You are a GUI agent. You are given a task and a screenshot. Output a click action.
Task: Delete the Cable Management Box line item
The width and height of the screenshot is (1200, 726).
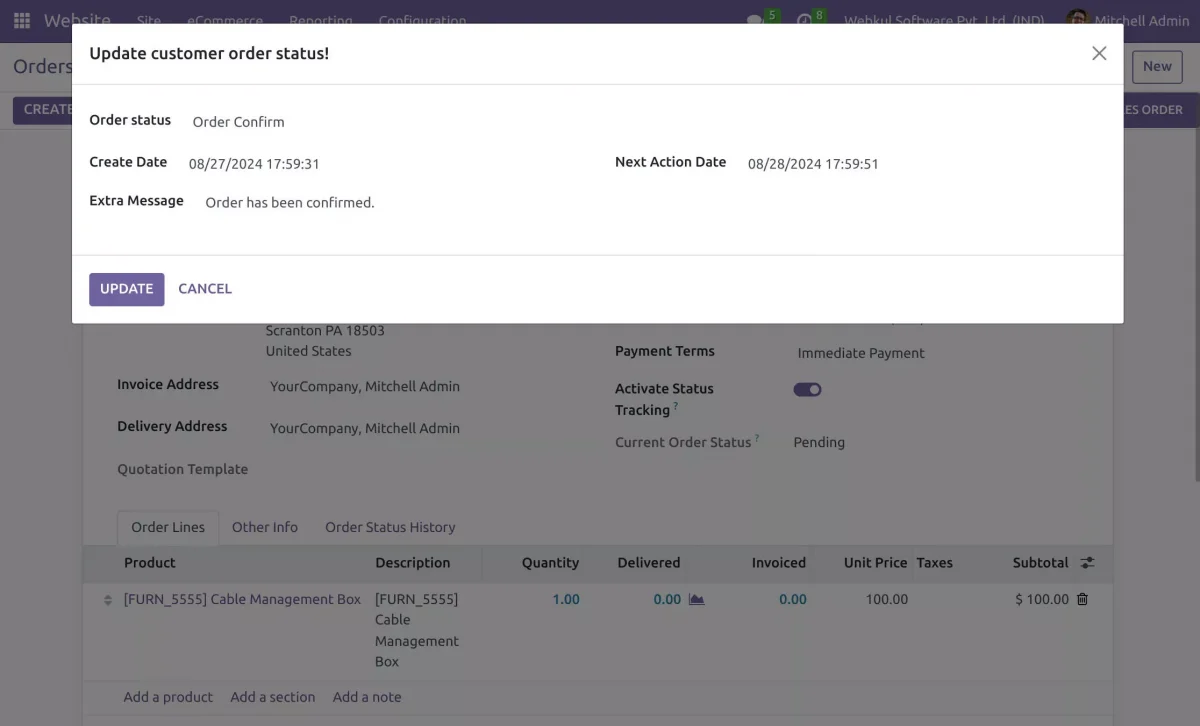click(x=1083, y=598)
